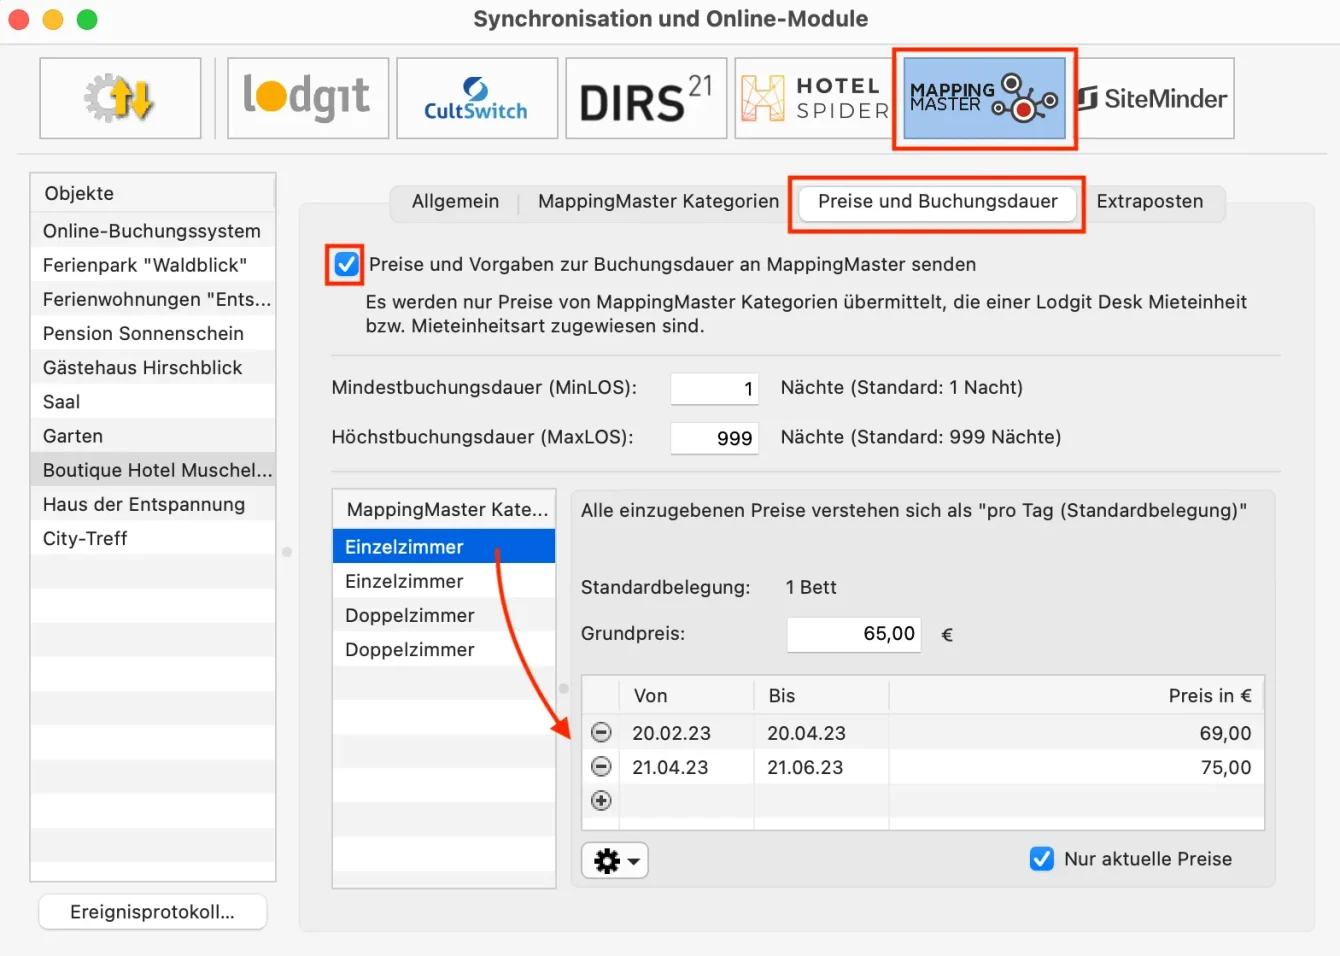
Task: Select Haus der Entspannung object
Action: click(153, 504)
